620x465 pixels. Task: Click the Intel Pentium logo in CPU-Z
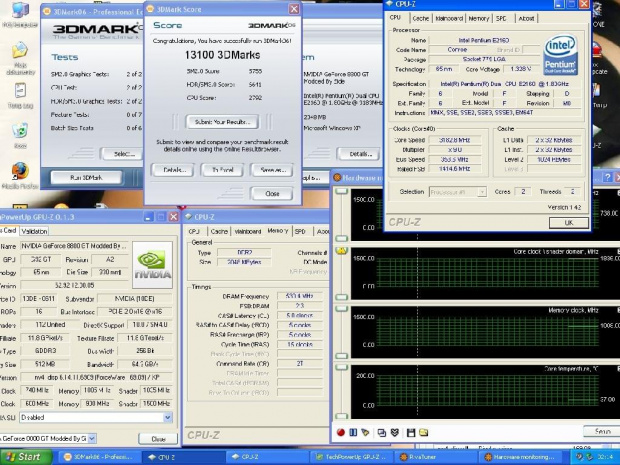click(x=560, y=55)
